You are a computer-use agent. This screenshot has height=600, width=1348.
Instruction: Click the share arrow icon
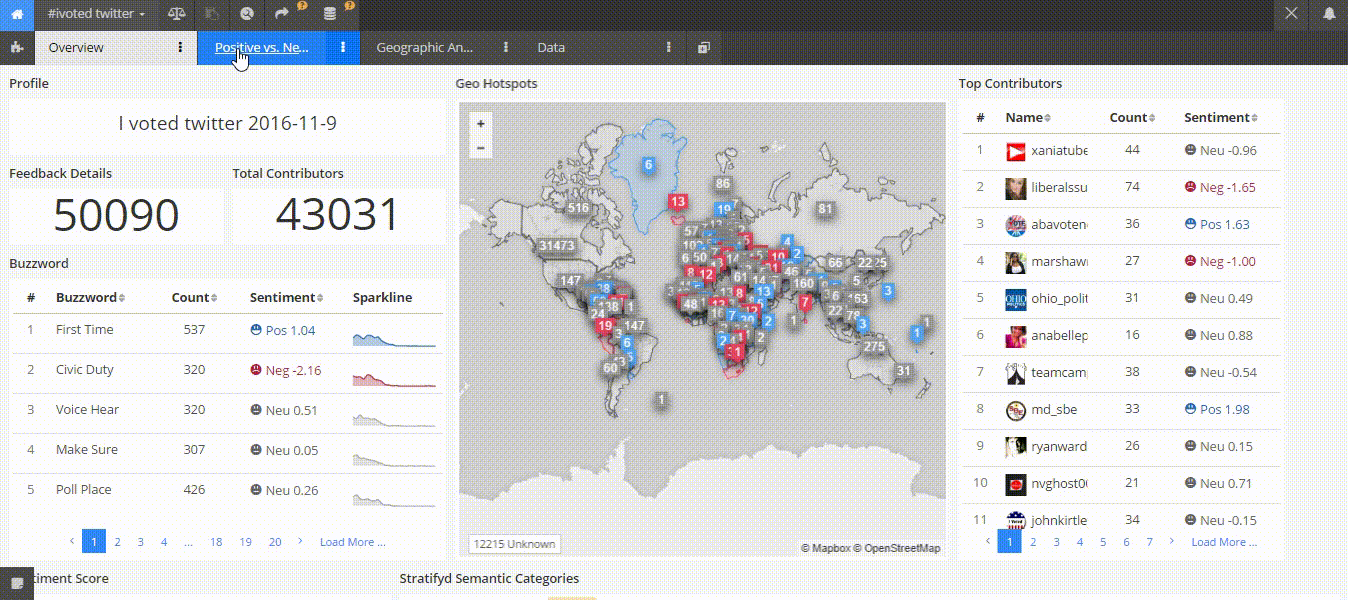[282, 14]
